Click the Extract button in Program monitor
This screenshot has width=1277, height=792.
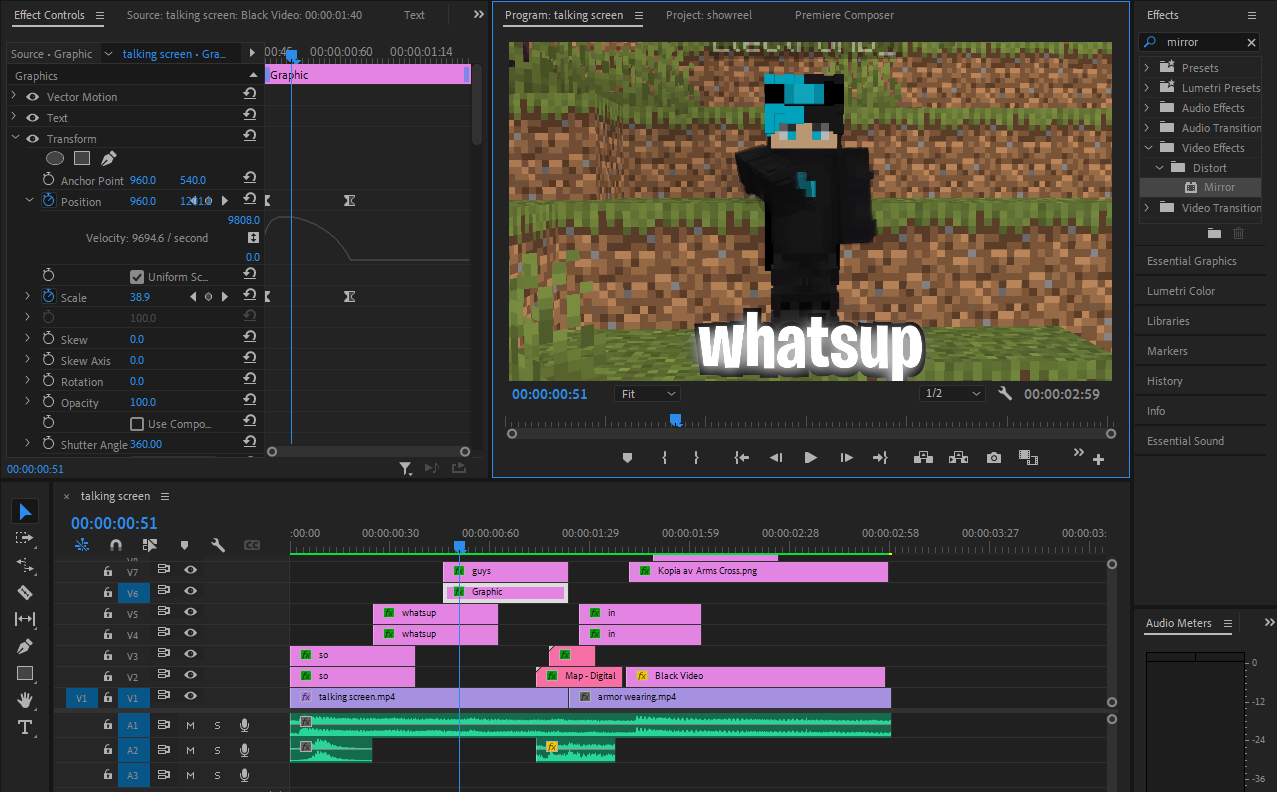point(958,457)
